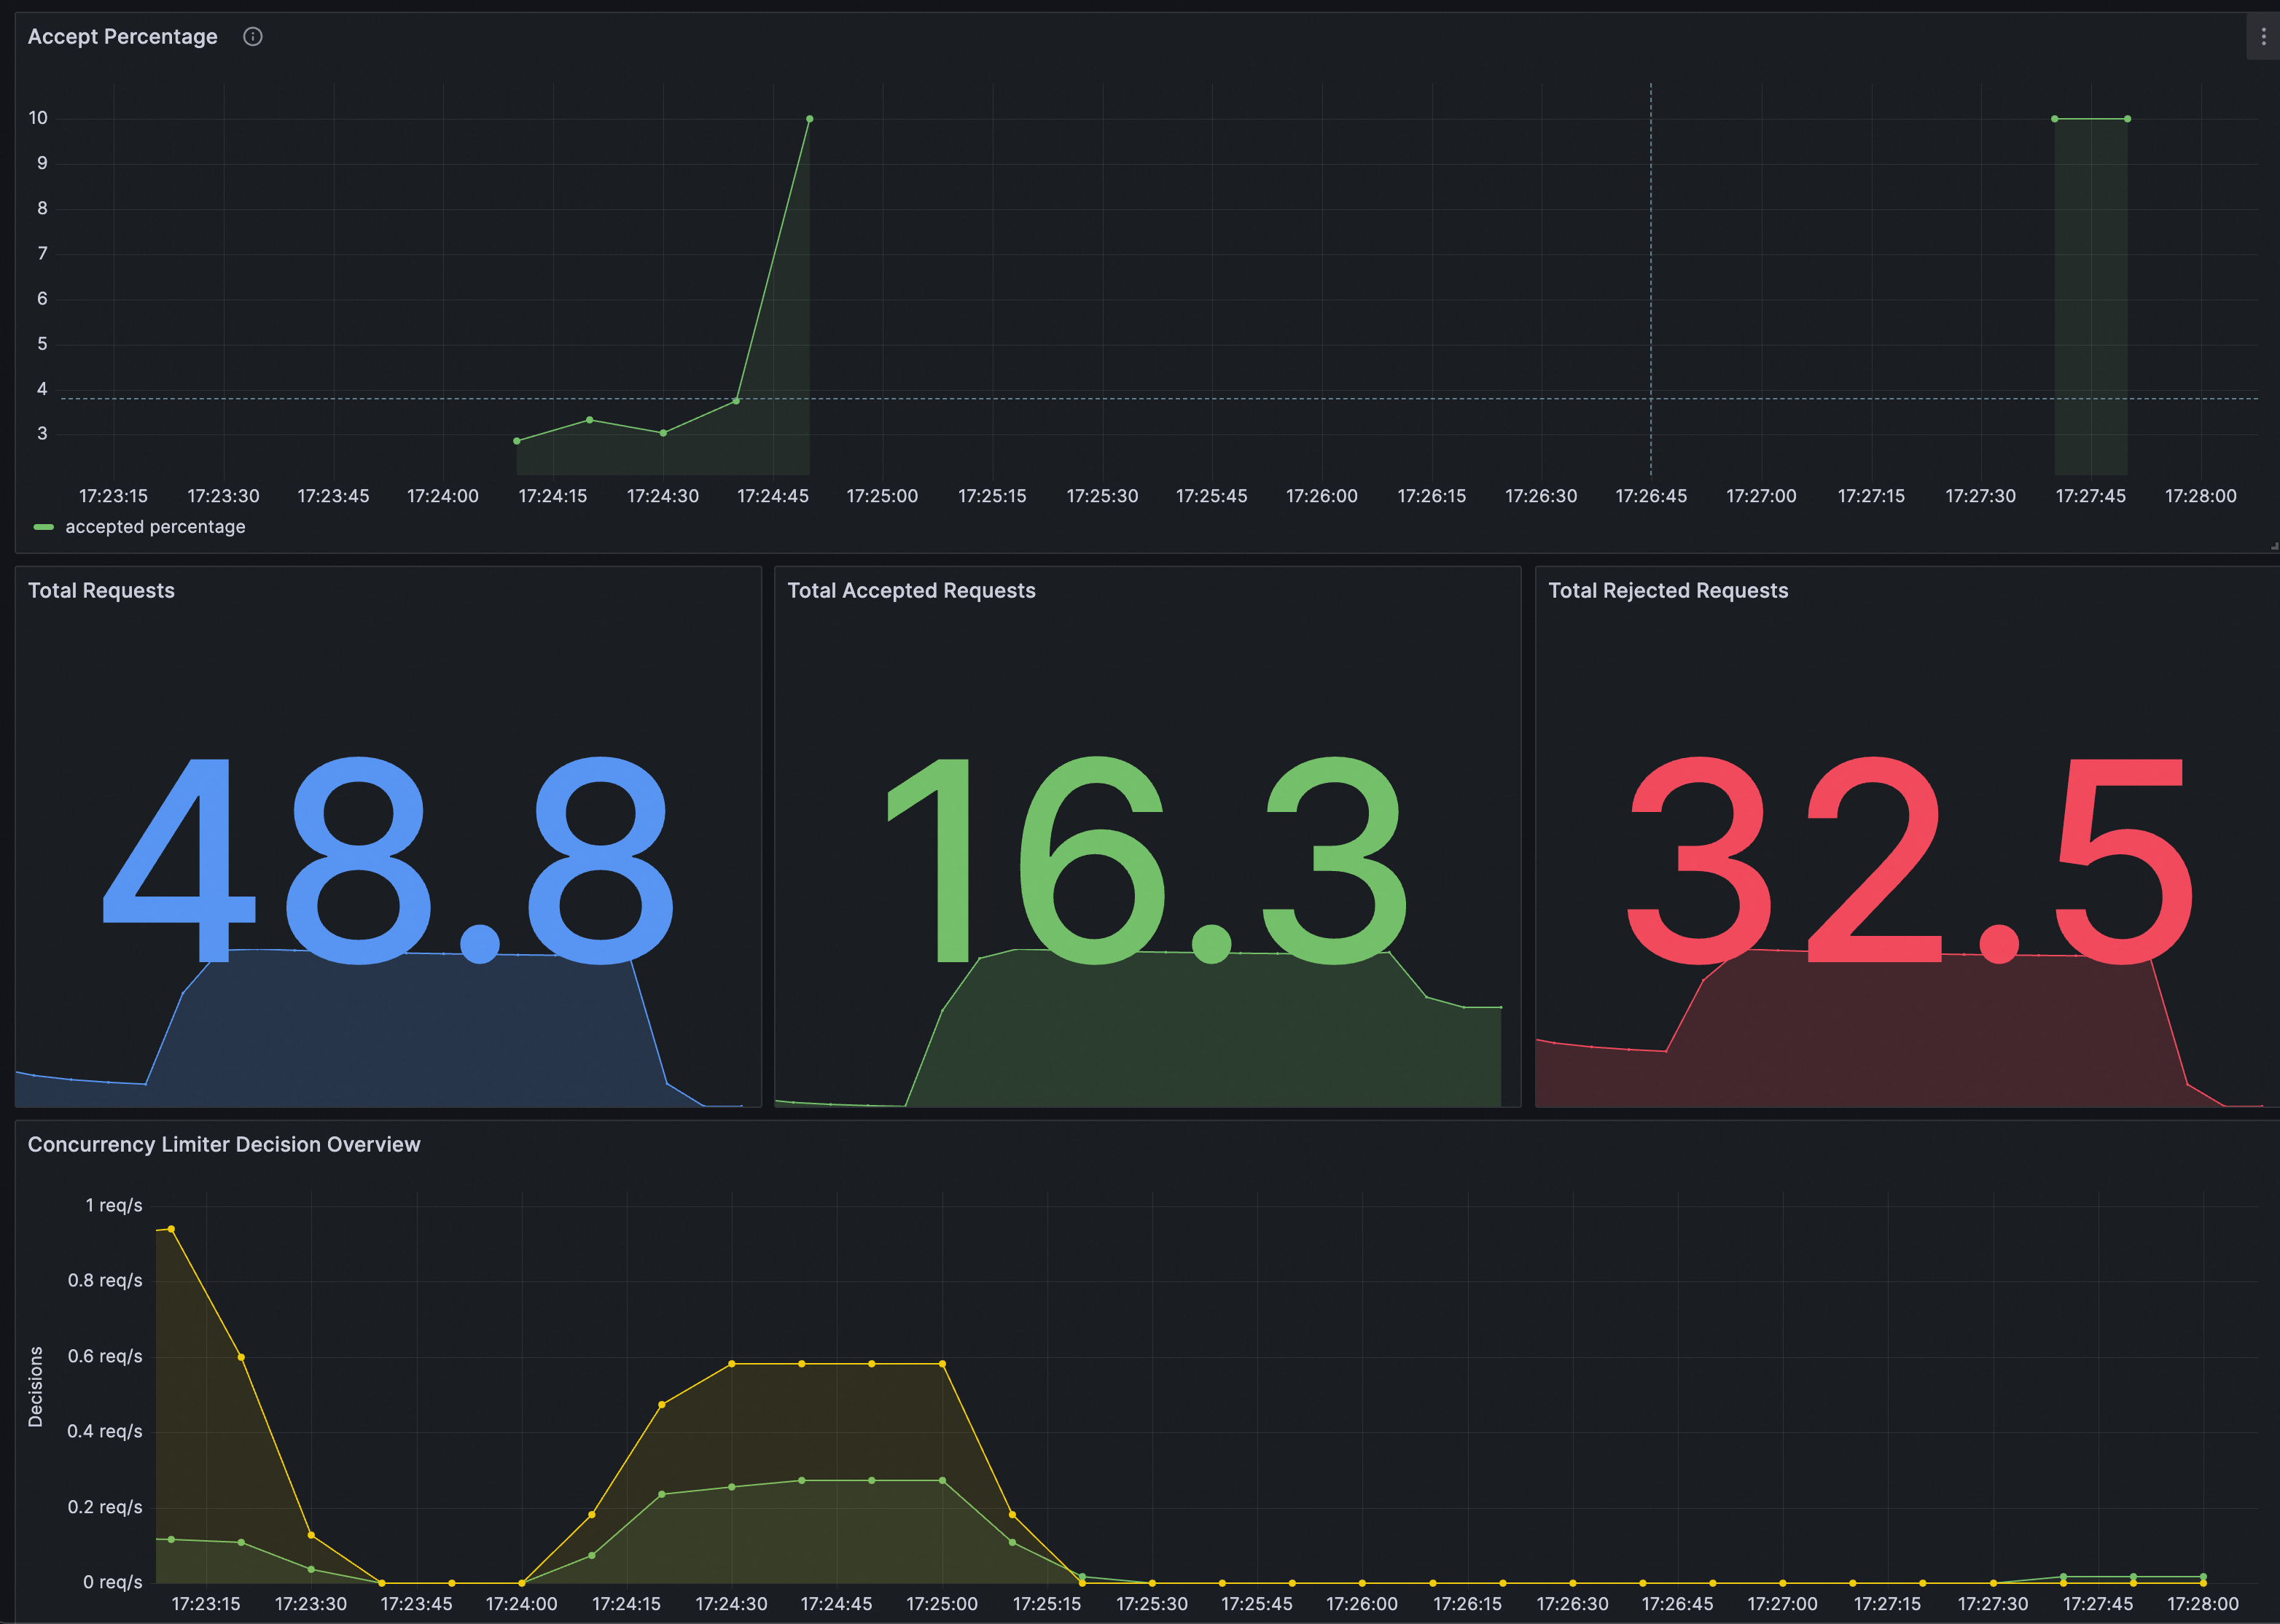Click the Decisions y-axis label
Viewport: 2280px width, 1624px height.
coord(36,1386)
